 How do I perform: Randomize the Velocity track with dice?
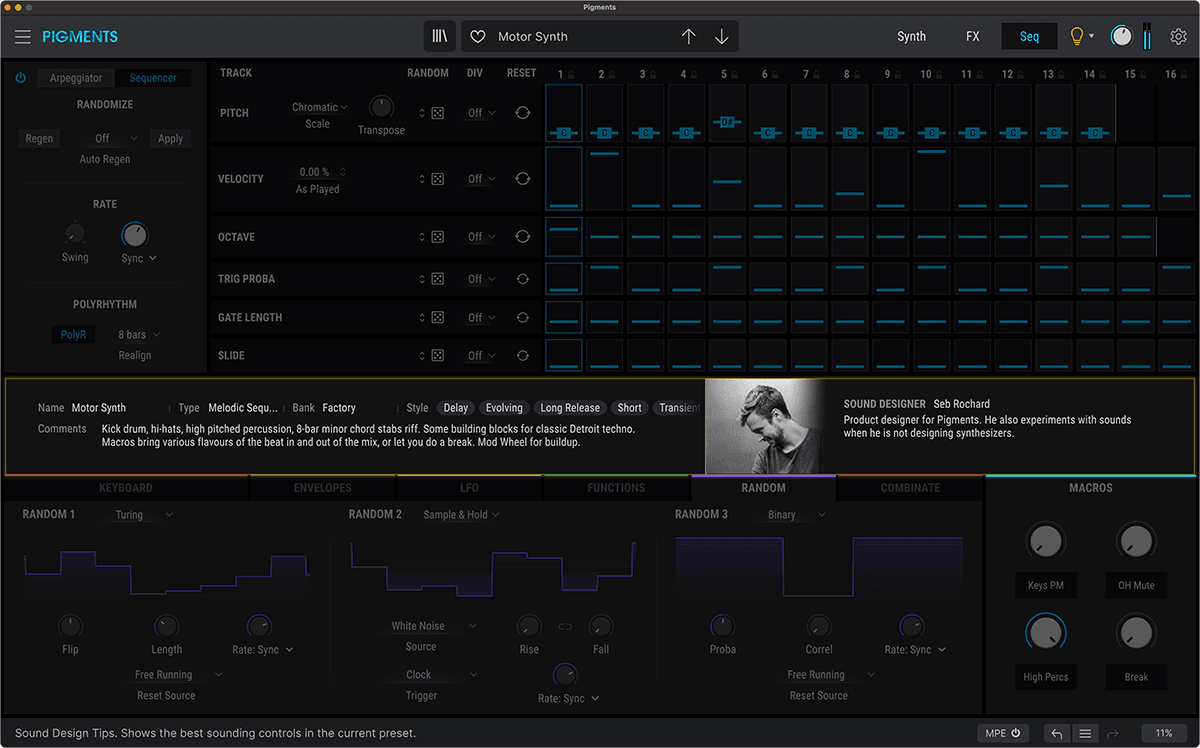[438, 179]
